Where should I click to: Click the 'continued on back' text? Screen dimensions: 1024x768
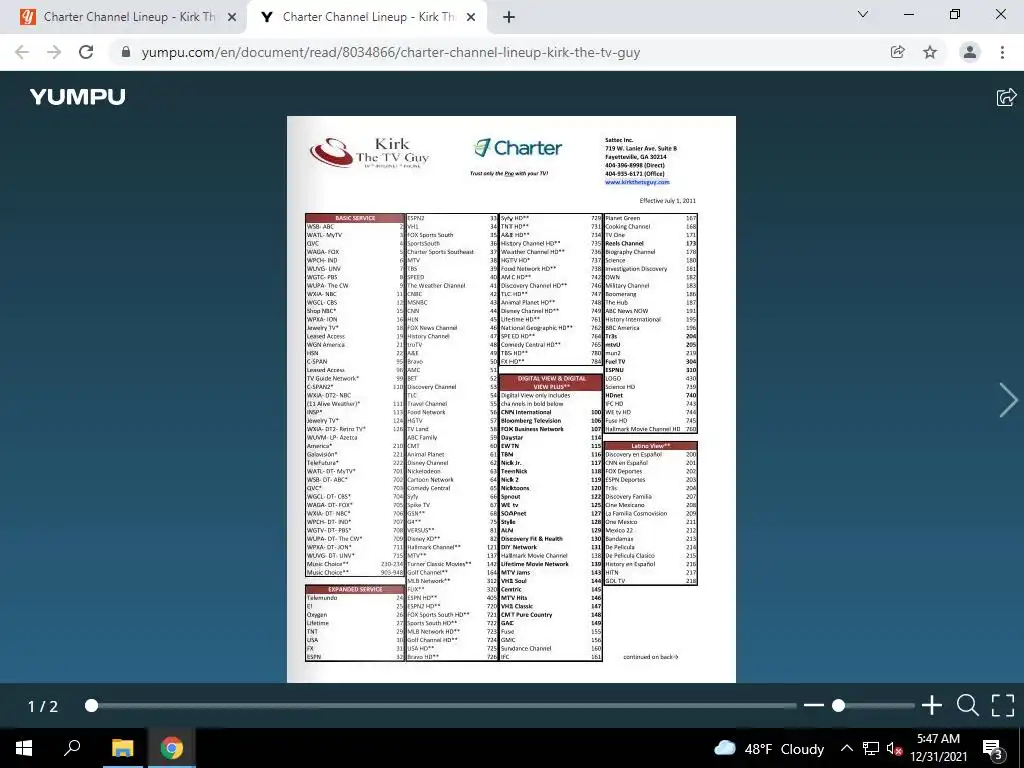coord(650,657)
